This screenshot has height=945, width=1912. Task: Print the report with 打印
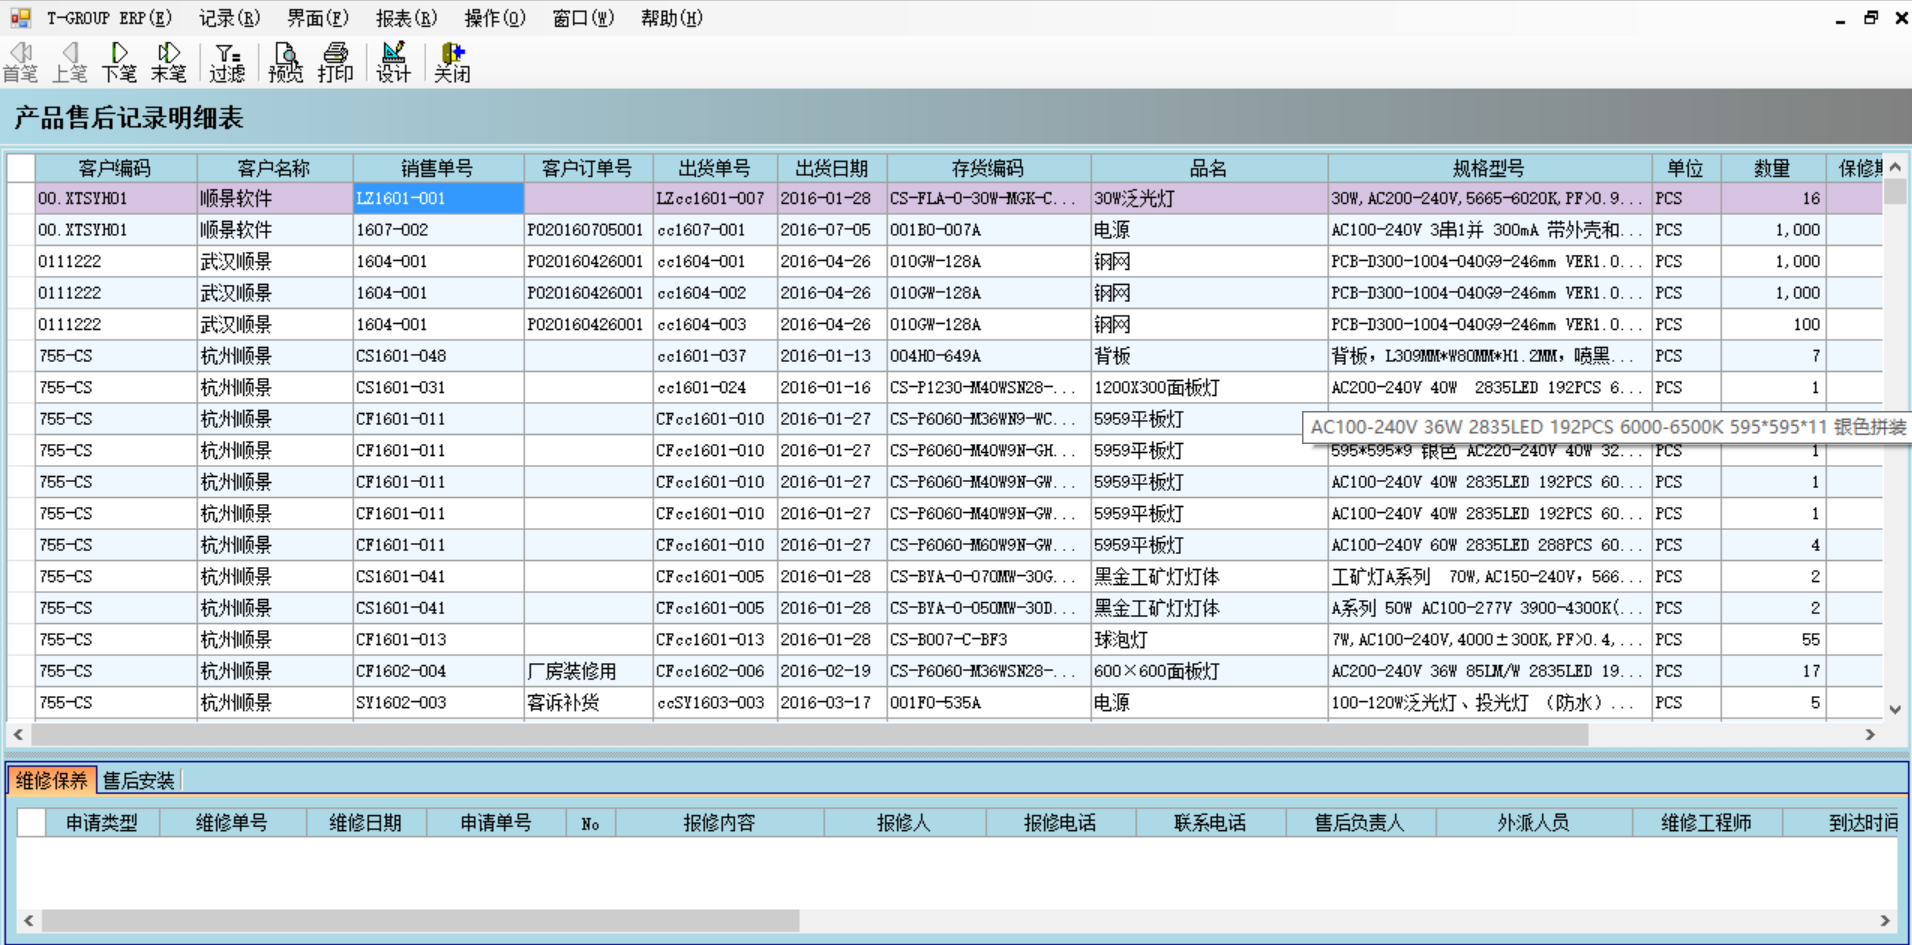coord(335,62)
